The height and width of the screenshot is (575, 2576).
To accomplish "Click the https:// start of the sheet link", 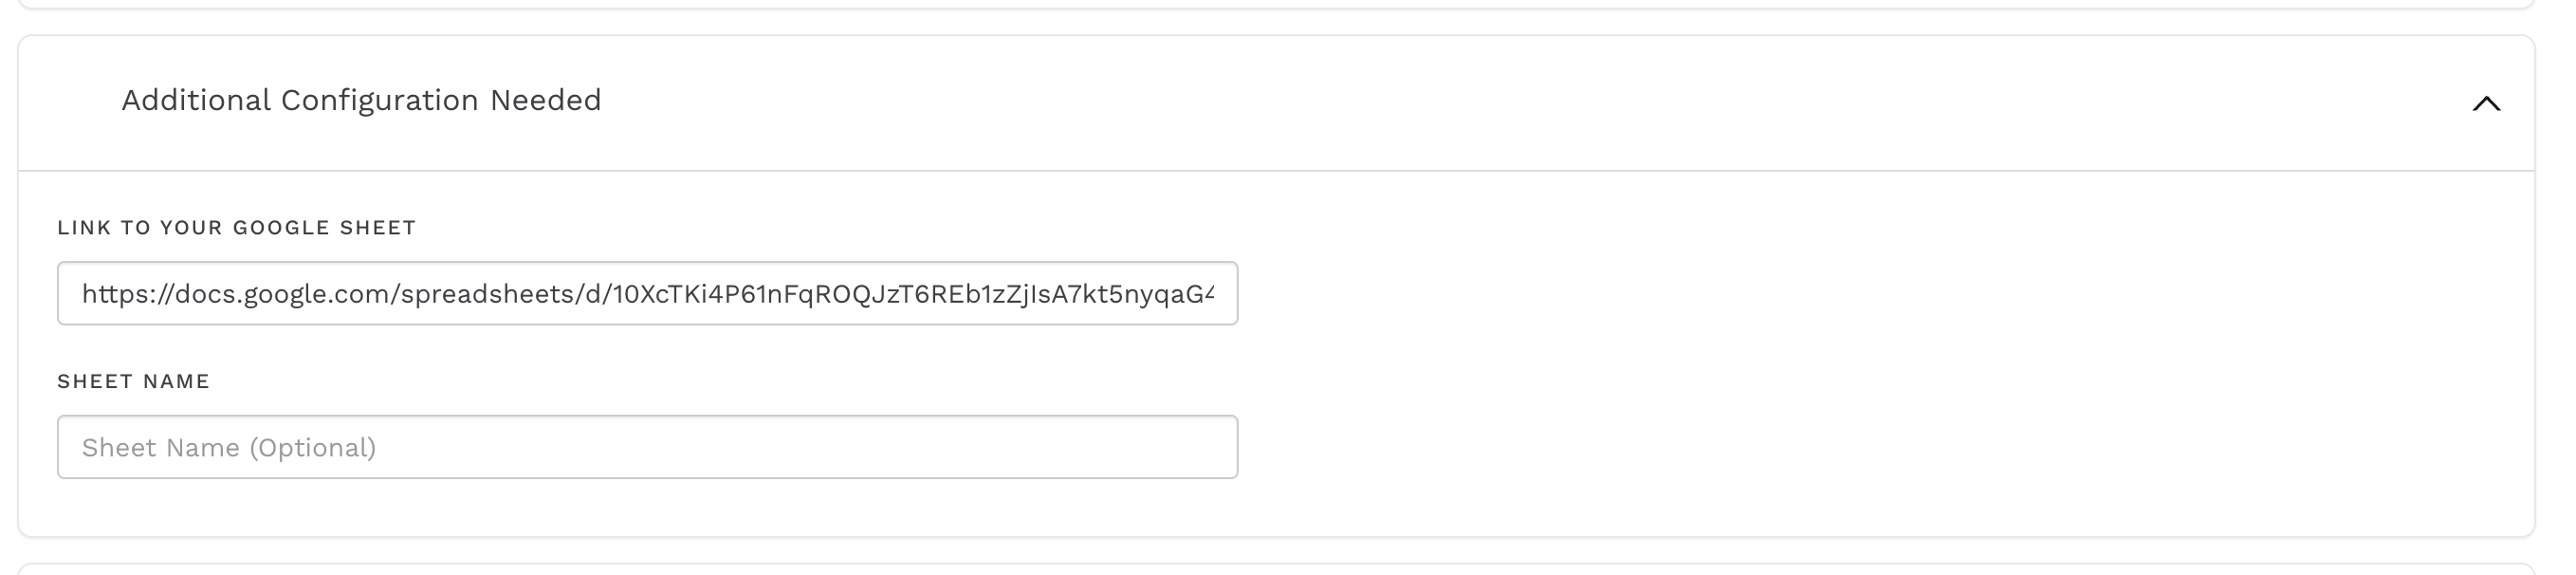I will (127, 294).
